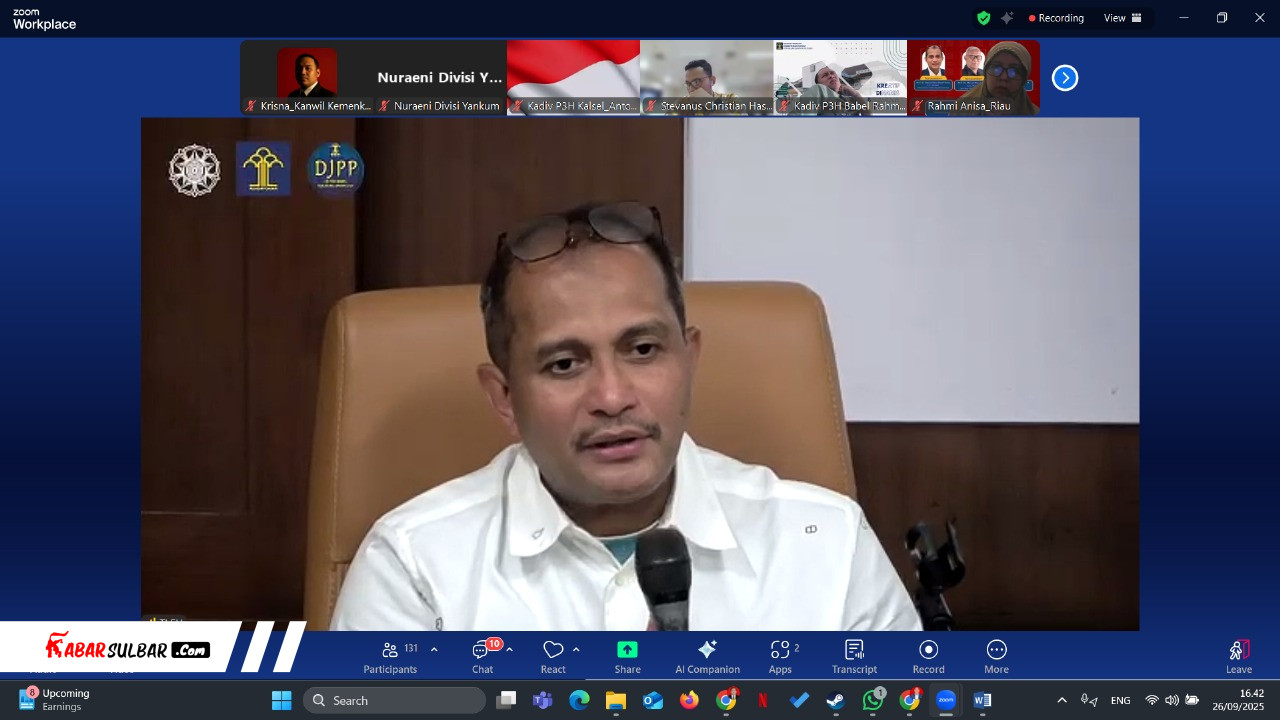Select Stevanus Christian video thumbnail

pyautogui.click(x=706, y=77)
